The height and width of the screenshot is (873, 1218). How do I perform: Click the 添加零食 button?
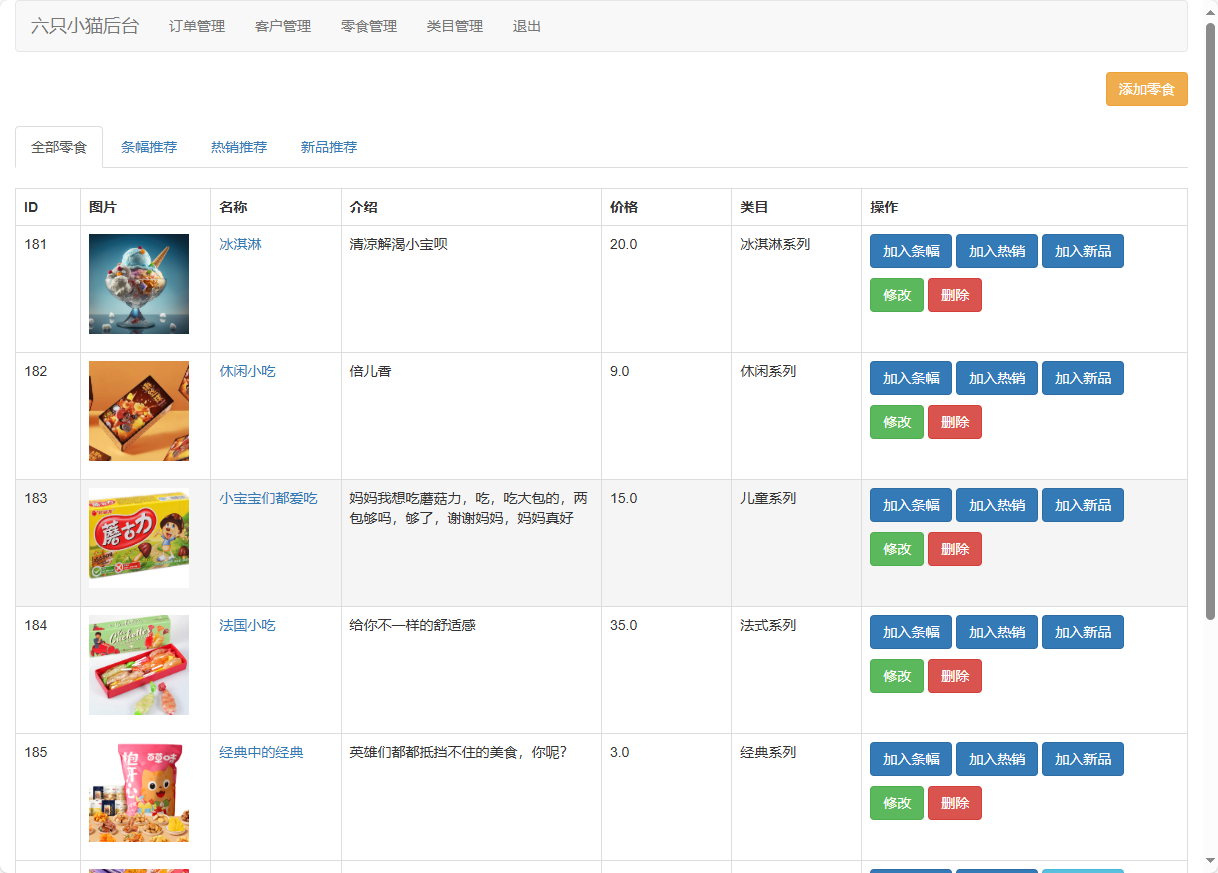click(x=1146, y=89)
